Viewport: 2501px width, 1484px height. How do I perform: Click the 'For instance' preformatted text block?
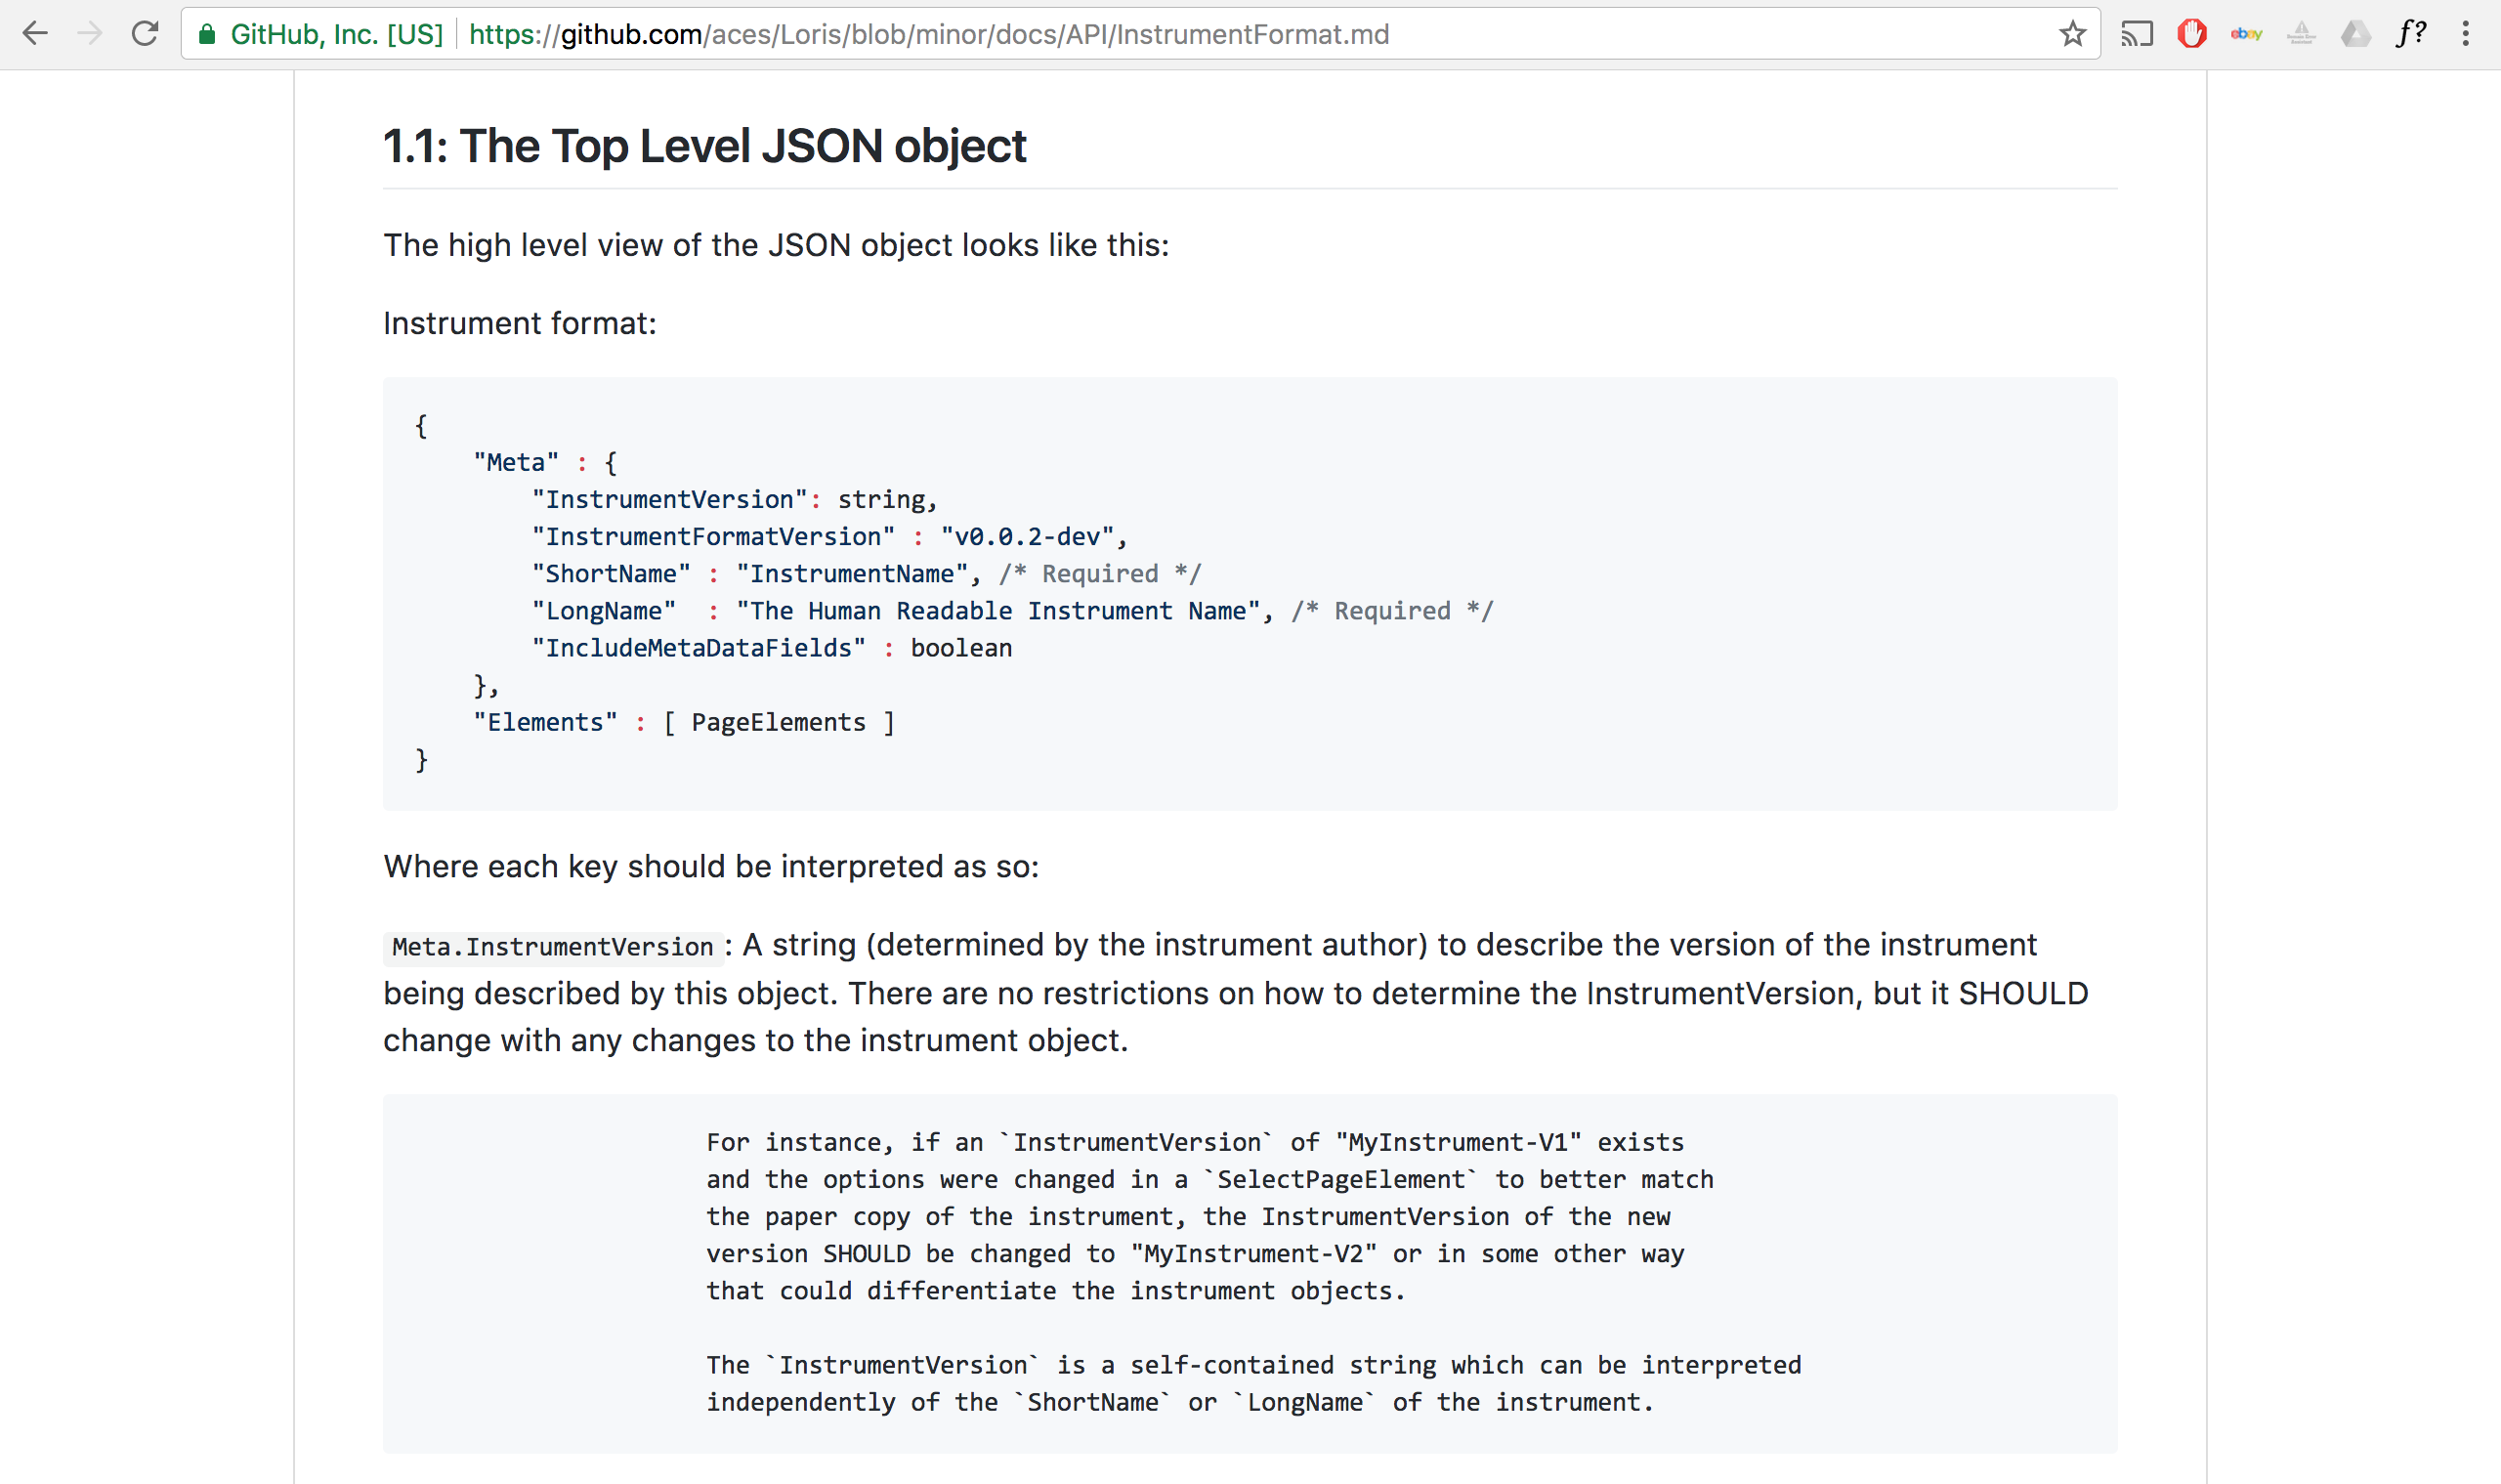tap(1250, 1272)
